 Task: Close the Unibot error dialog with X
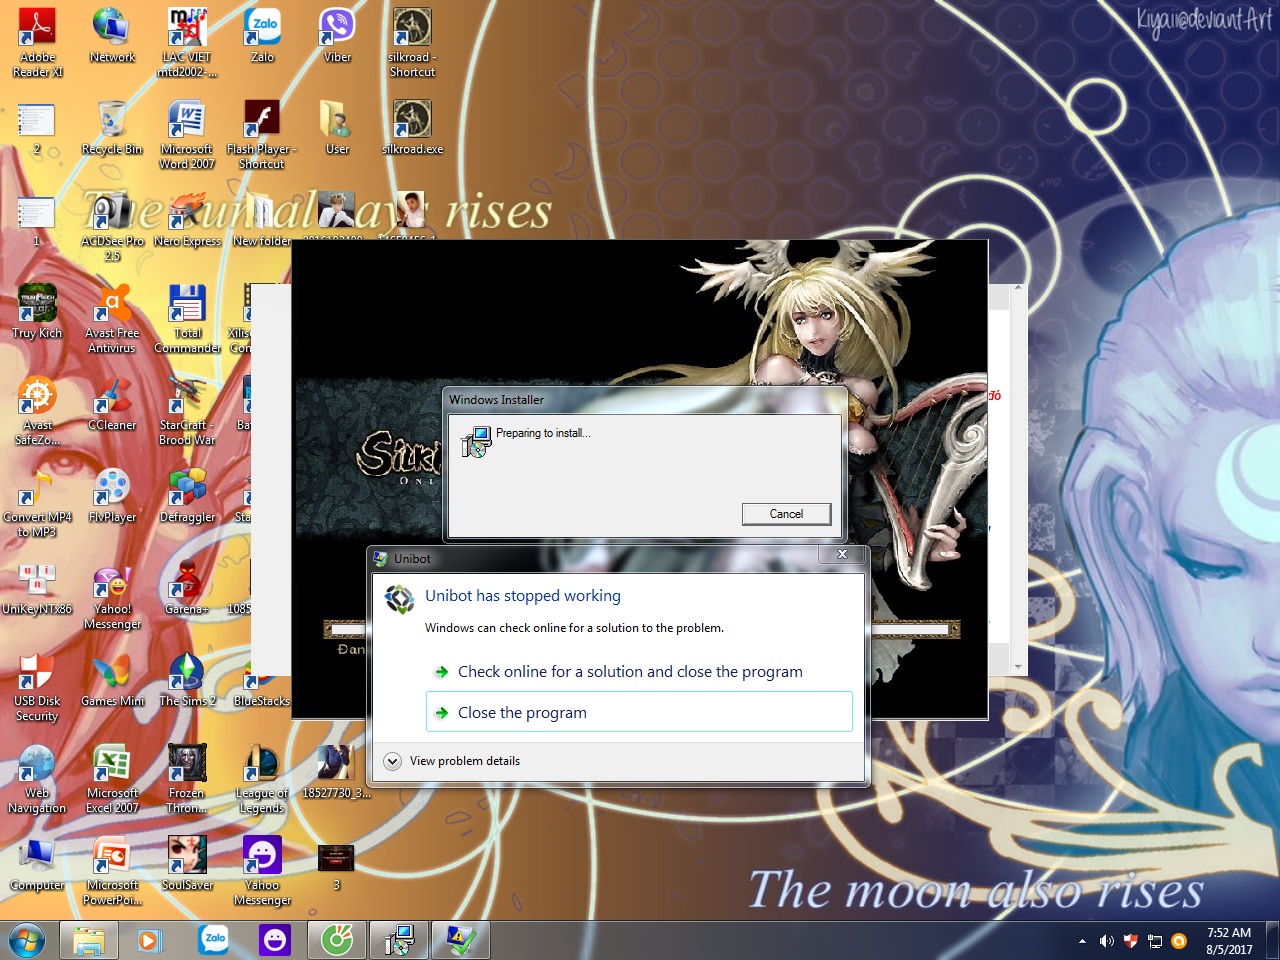coord(842,554)
